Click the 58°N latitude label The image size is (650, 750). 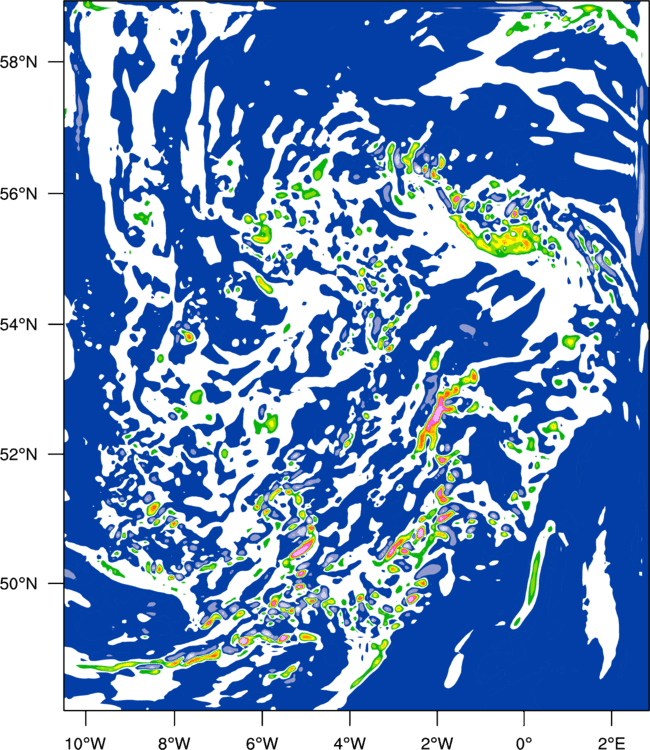pyautogui.click(x=19, y=62)
